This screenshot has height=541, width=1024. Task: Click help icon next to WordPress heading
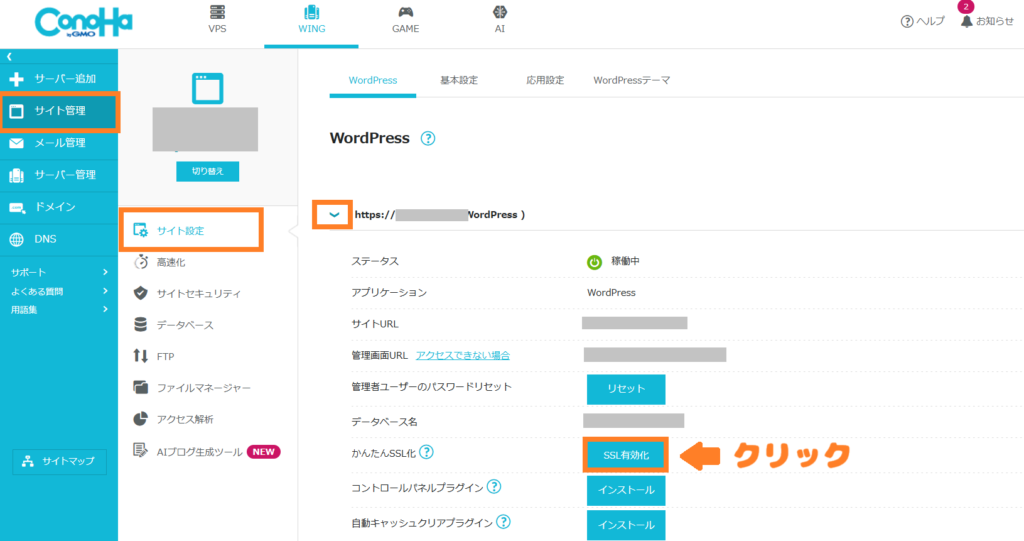point(428,139)
